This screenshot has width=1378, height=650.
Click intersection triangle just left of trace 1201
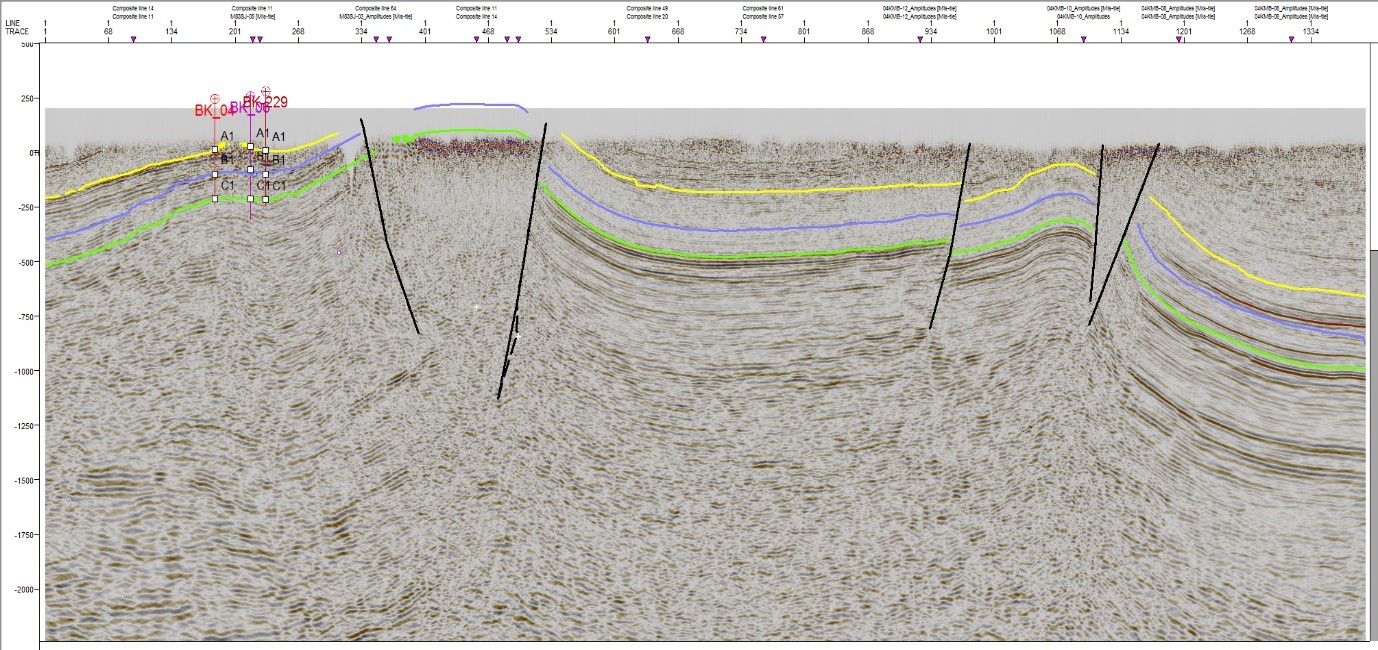[x=1179, y=39]
